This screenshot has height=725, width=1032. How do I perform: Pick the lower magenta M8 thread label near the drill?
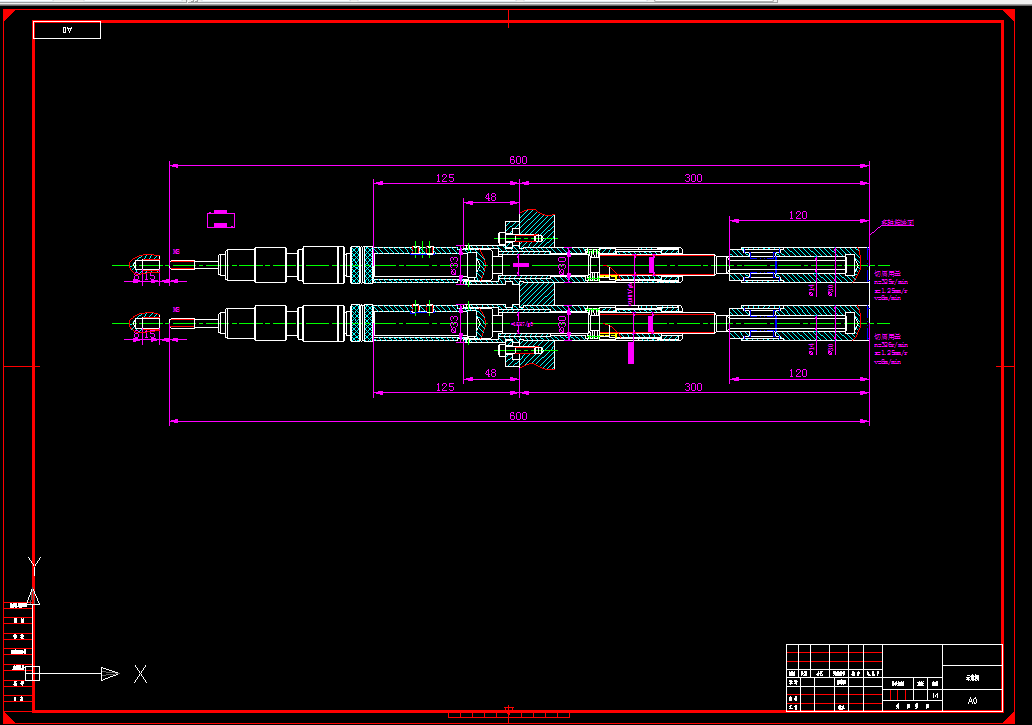coord(176,309)
